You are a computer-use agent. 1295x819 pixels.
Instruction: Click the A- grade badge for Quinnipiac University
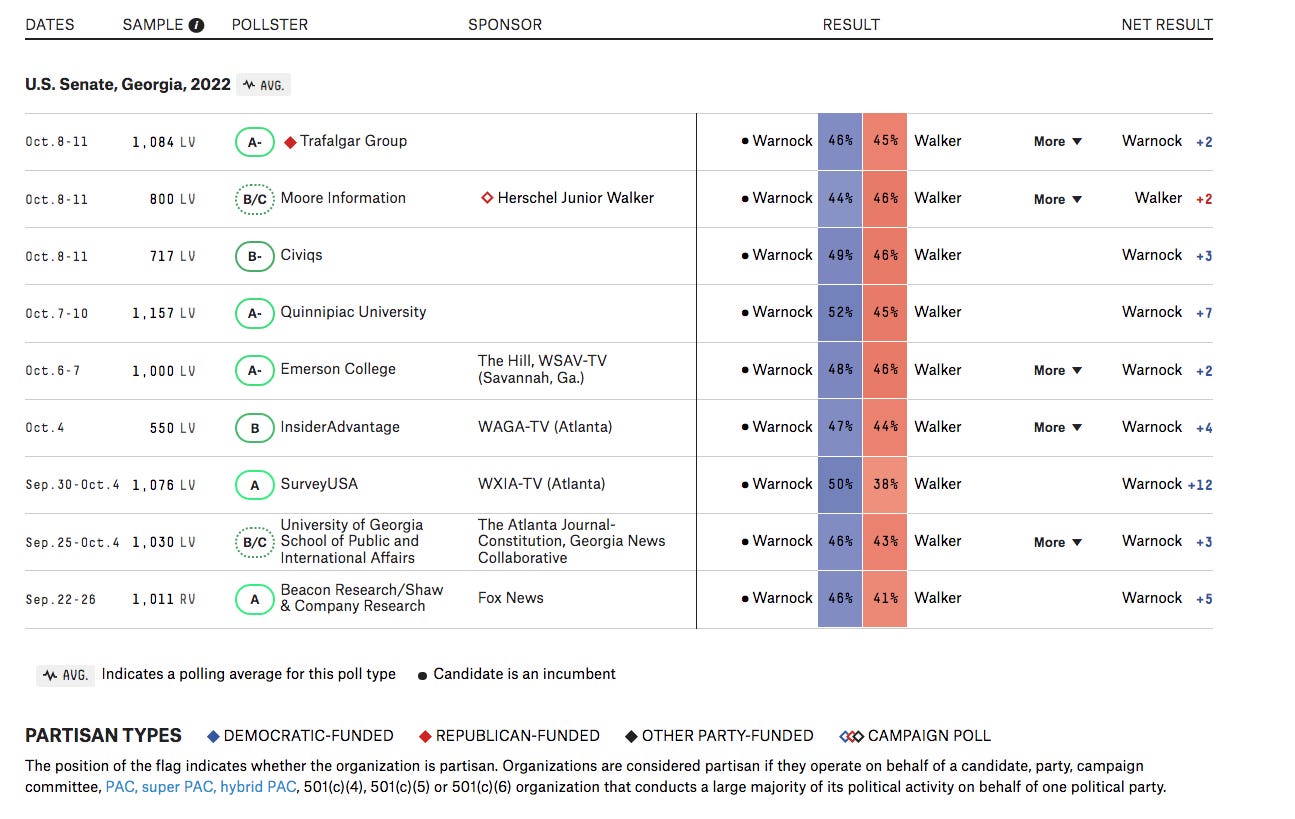coord(255,313)
